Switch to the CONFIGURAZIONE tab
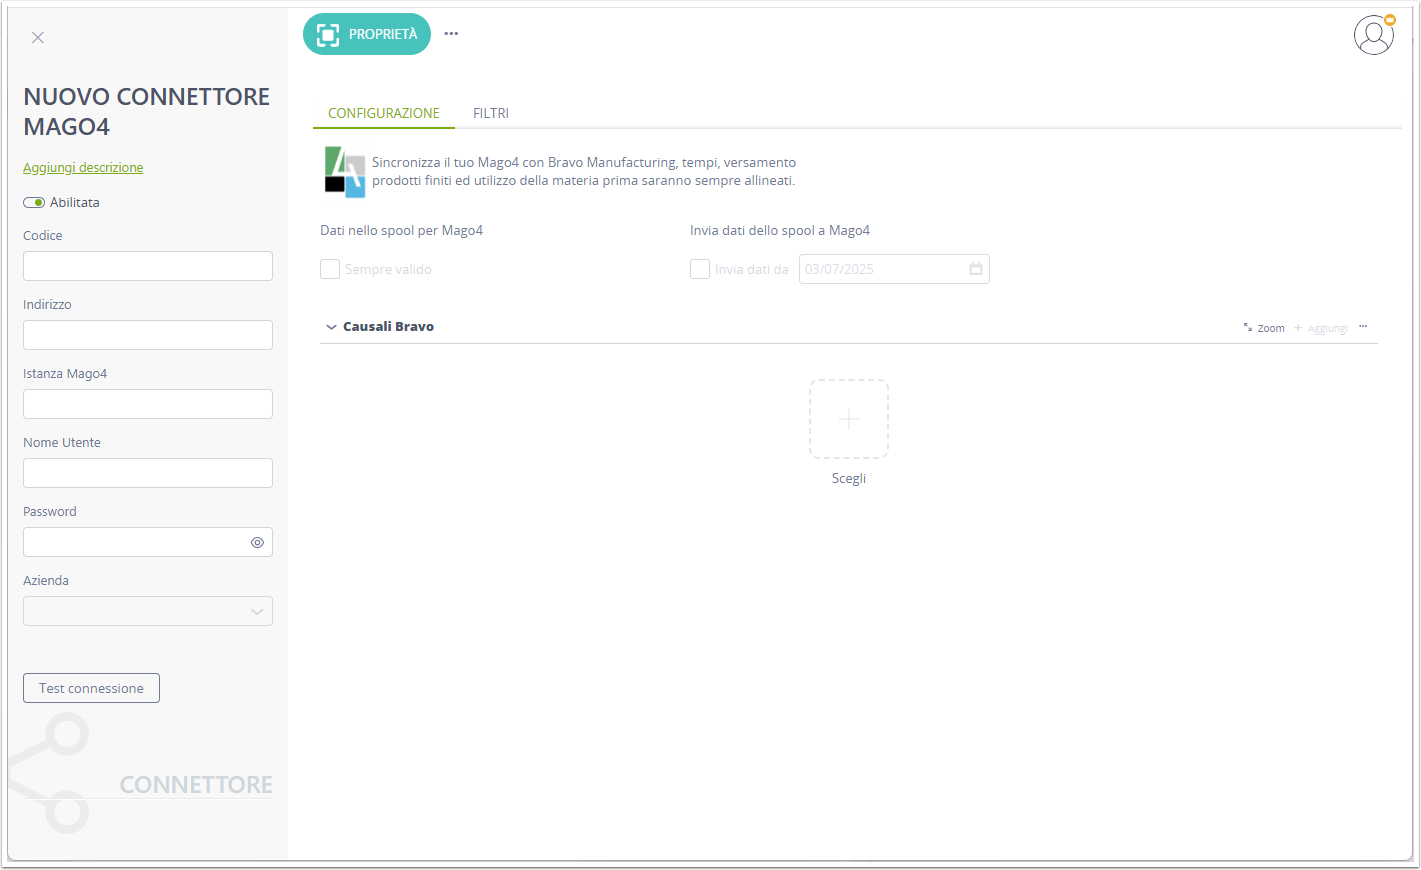The height and width of the screenshot is (870, 1421). (x=384, y=113)
